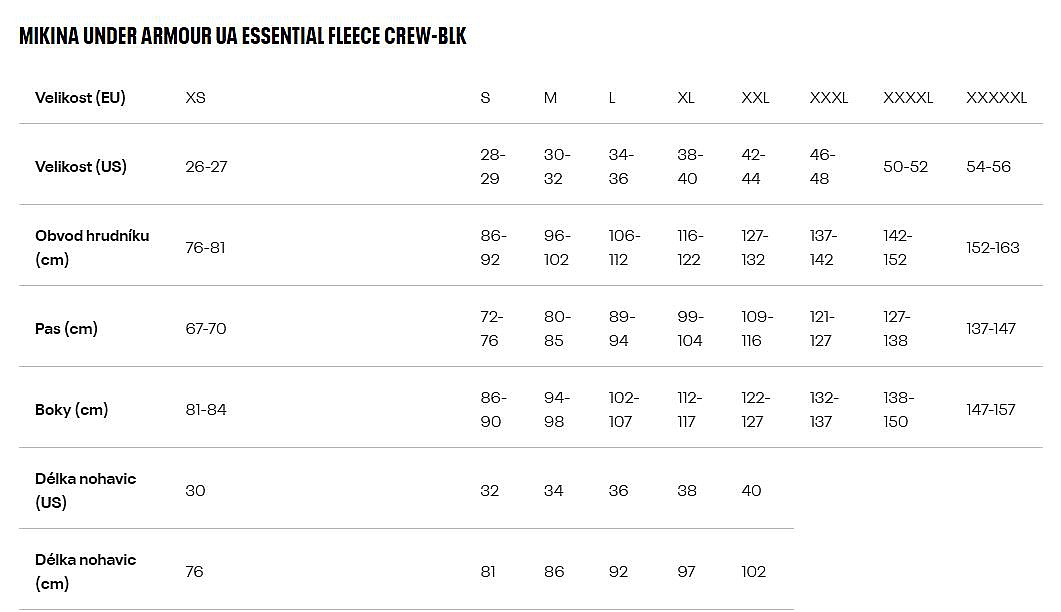The height and width of the screenshot is (612, 1061).
Task: Click waist measurement 137-147
Action: [x=991, y=329]
